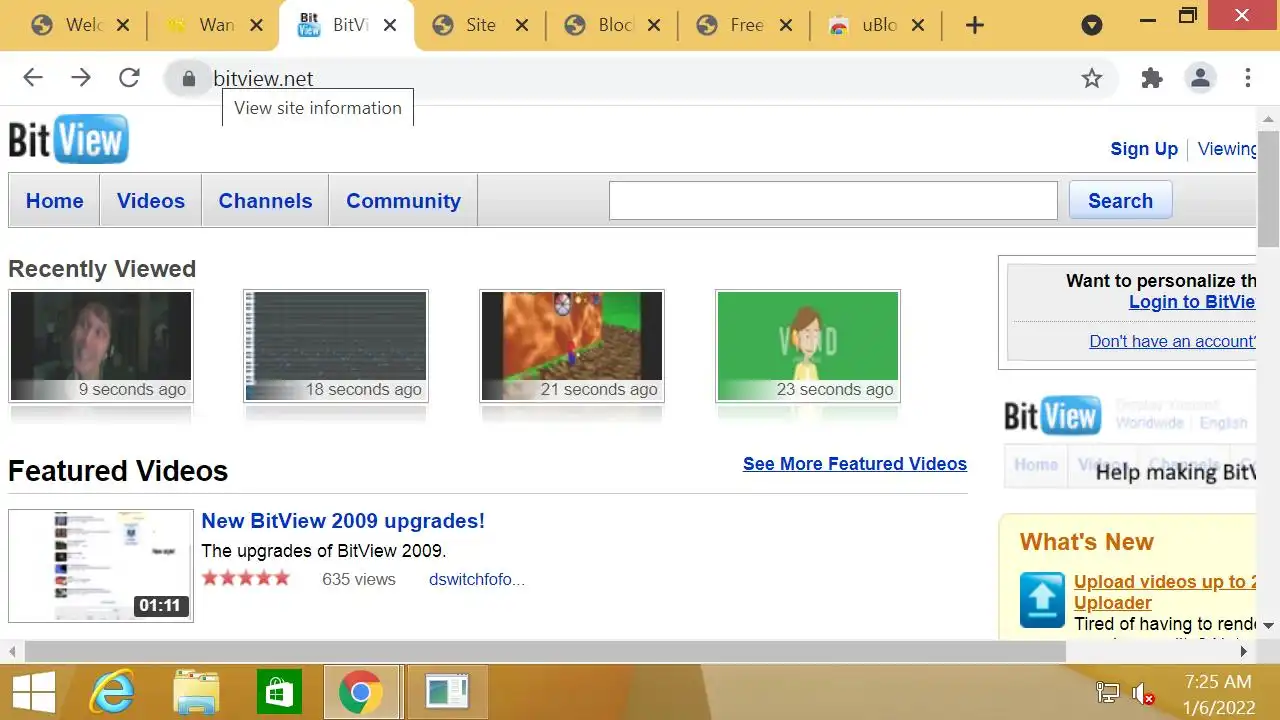1280x720 pixels.
Task: Click the vertical scrollbar thumb
Action: pyautogui.click(x=1268, y=188)
